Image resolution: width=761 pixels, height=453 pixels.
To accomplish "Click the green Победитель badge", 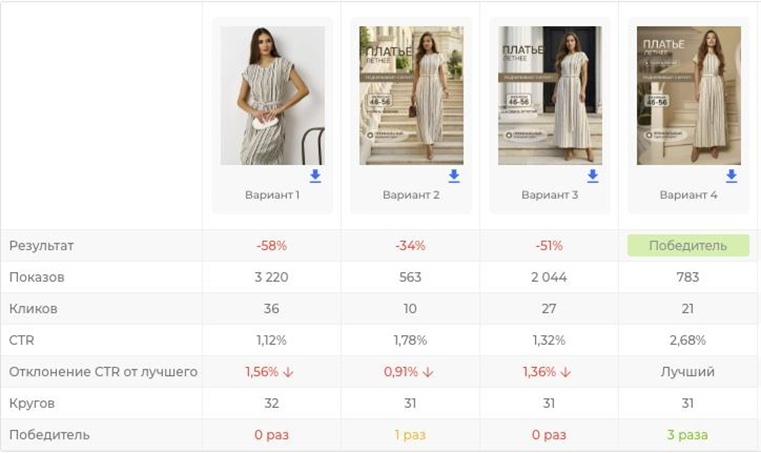I will click(688, 246).
